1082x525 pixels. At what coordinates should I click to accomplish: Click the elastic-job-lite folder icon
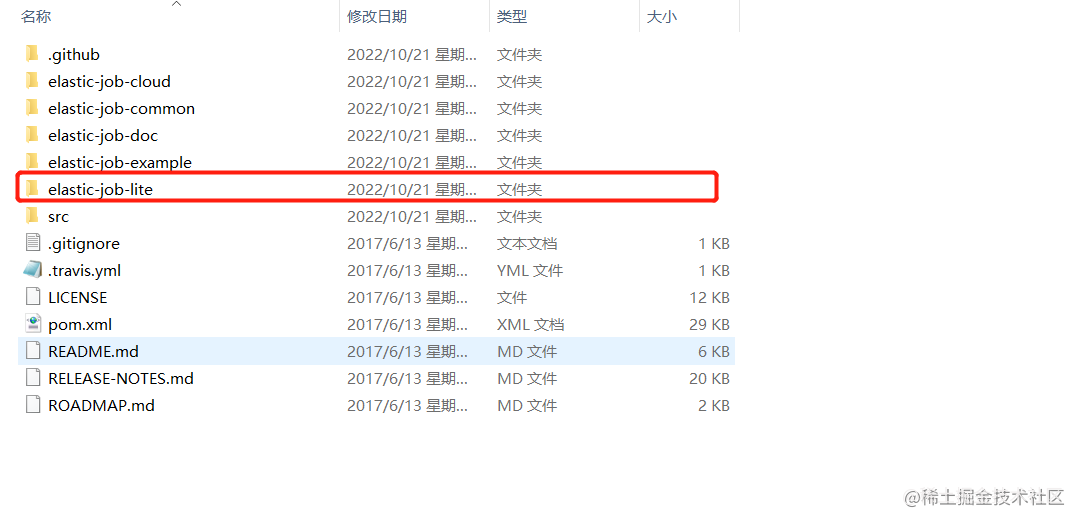[32, 188]
